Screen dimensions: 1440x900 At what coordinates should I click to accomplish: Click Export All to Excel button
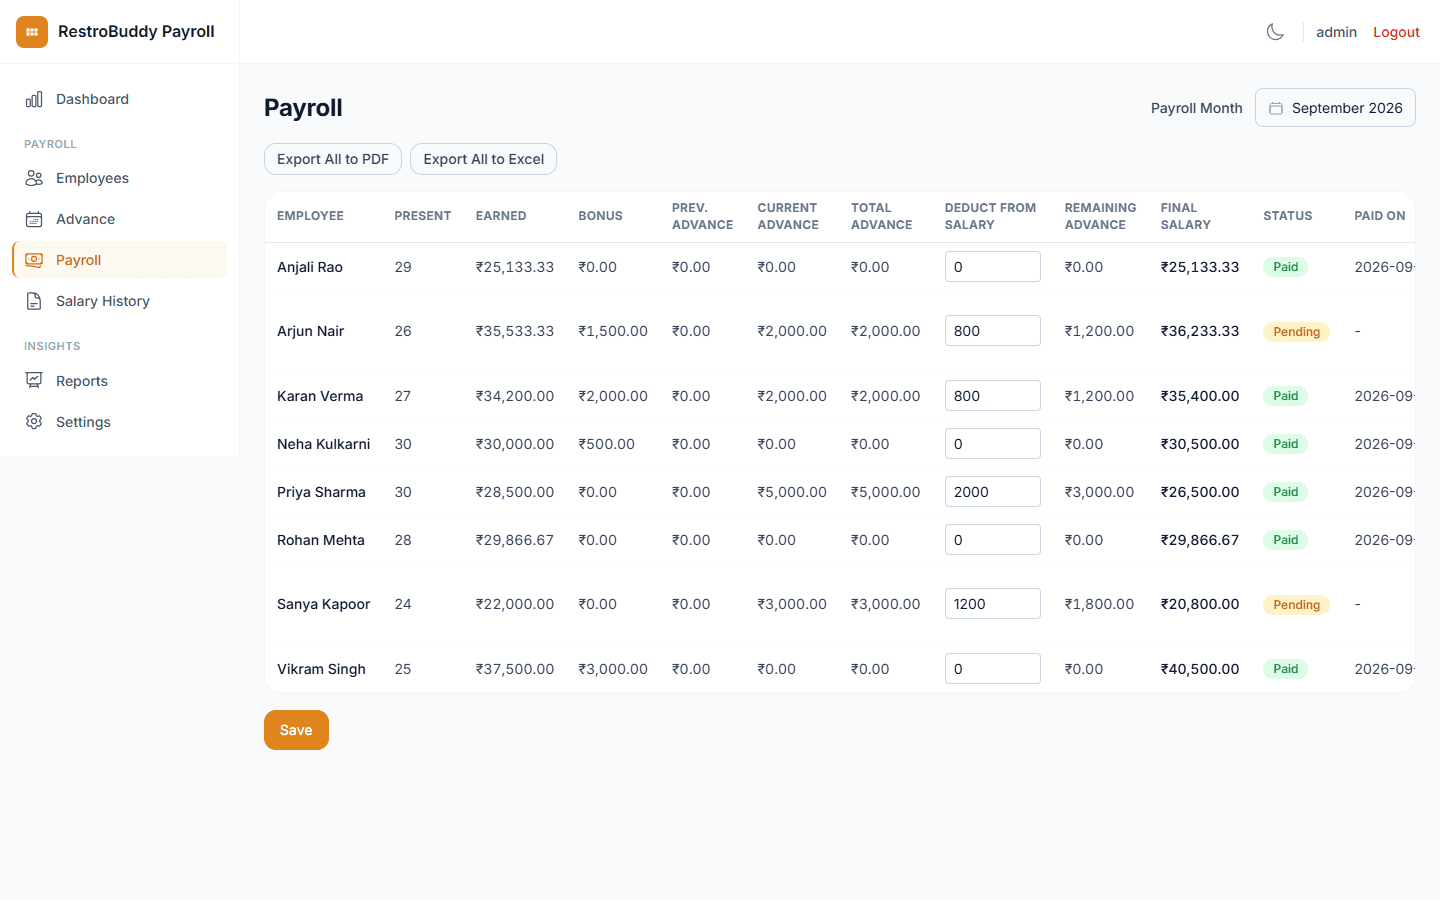click(x=484, y=159)
